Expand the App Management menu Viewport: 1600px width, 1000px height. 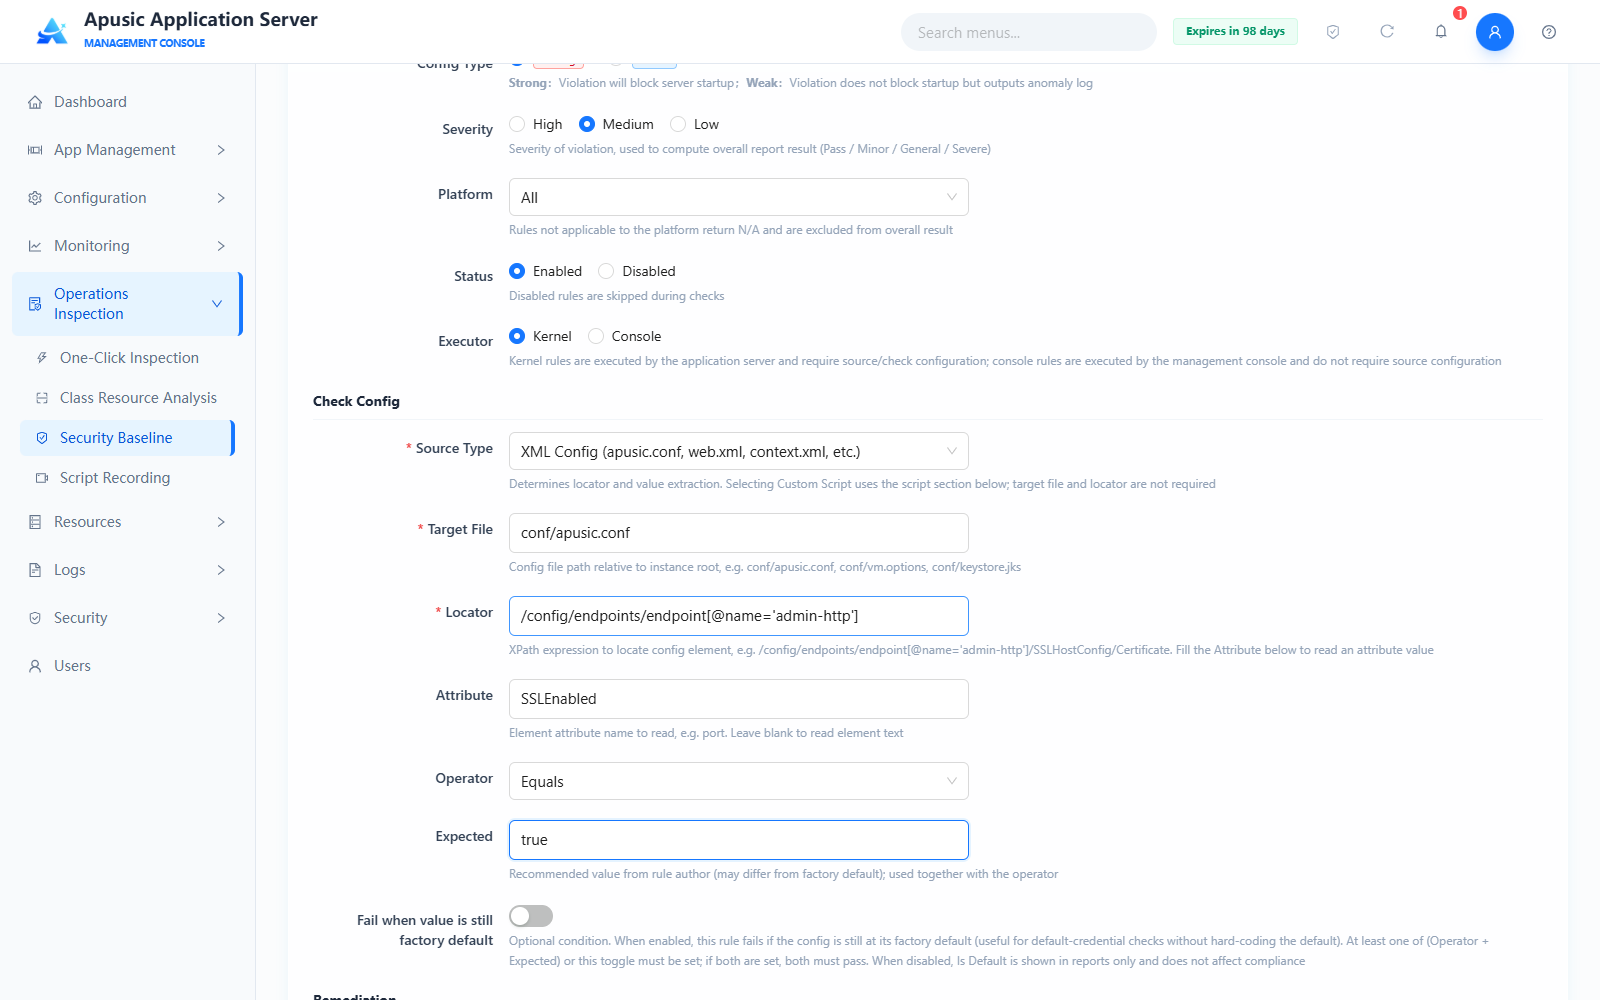(x=127, y=150)
